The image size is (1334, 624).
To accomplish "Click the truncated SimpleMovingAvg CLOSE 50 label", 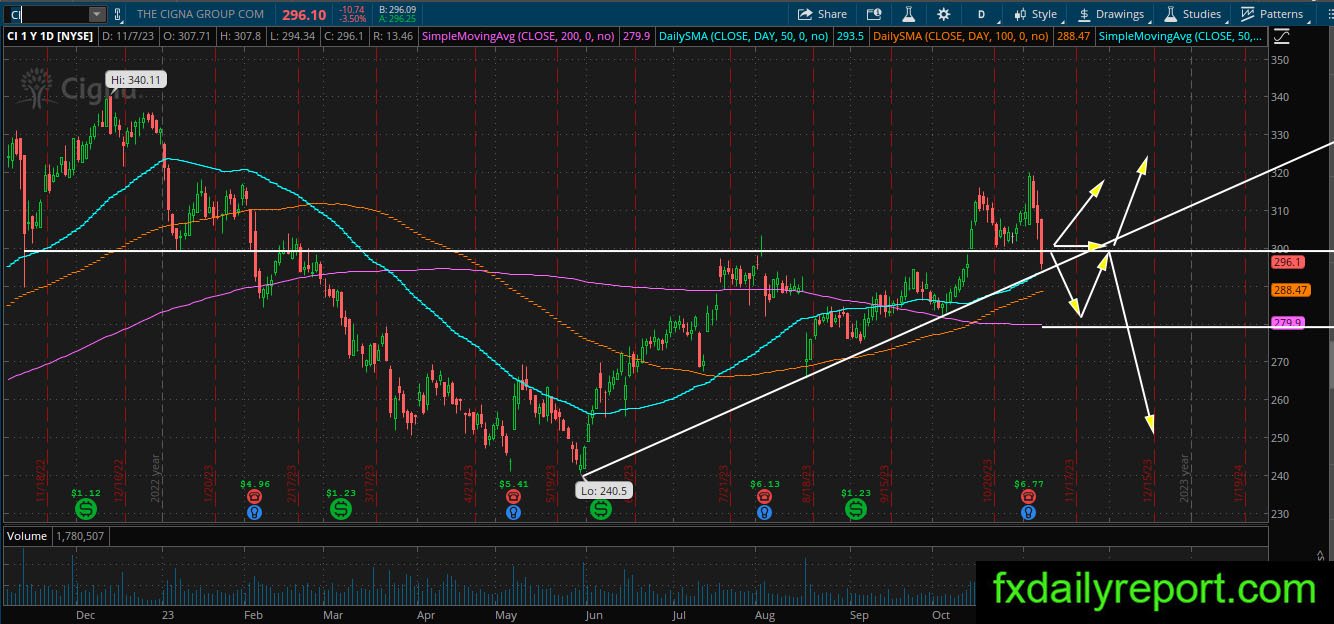I will coord(1180,36).
